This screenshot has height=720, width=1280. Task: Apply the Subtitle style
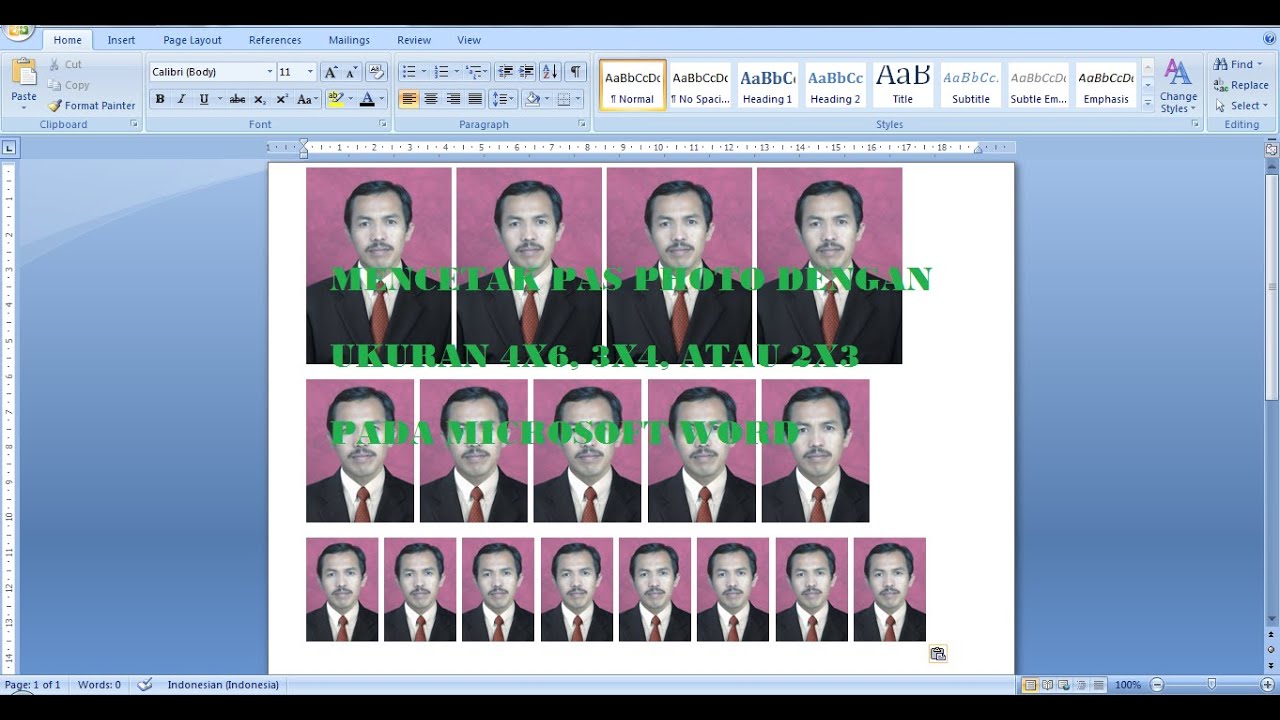(971, 85)
